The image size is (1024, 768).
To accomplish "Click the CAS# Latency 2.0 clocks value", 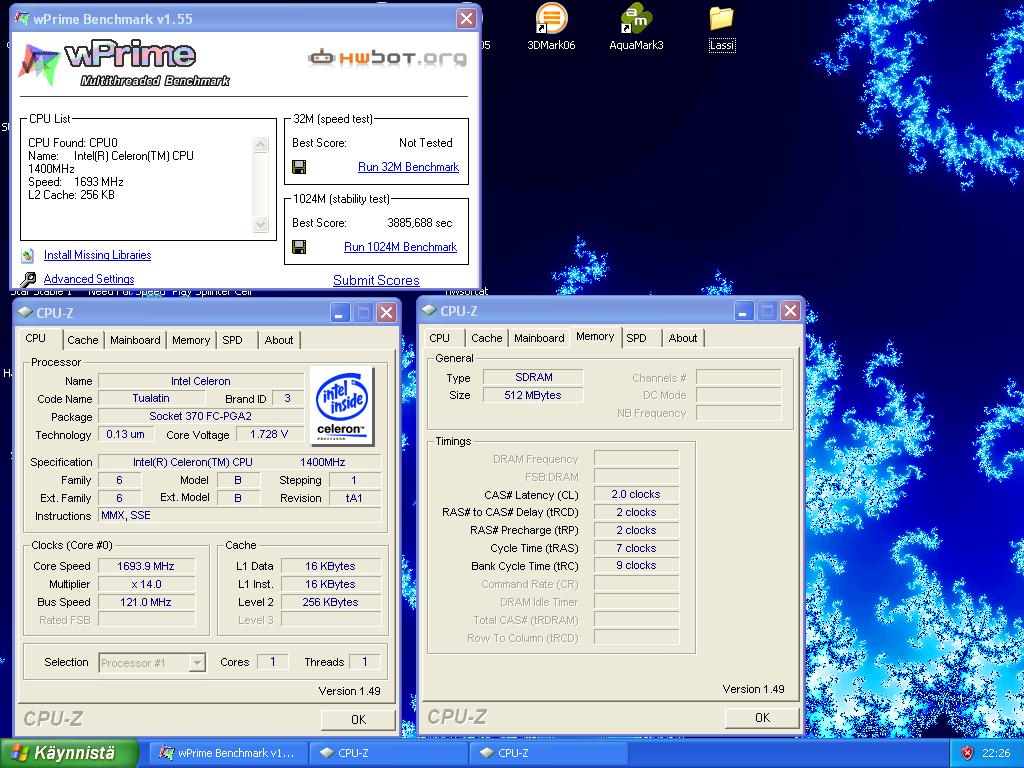I will tap(636, 494).
